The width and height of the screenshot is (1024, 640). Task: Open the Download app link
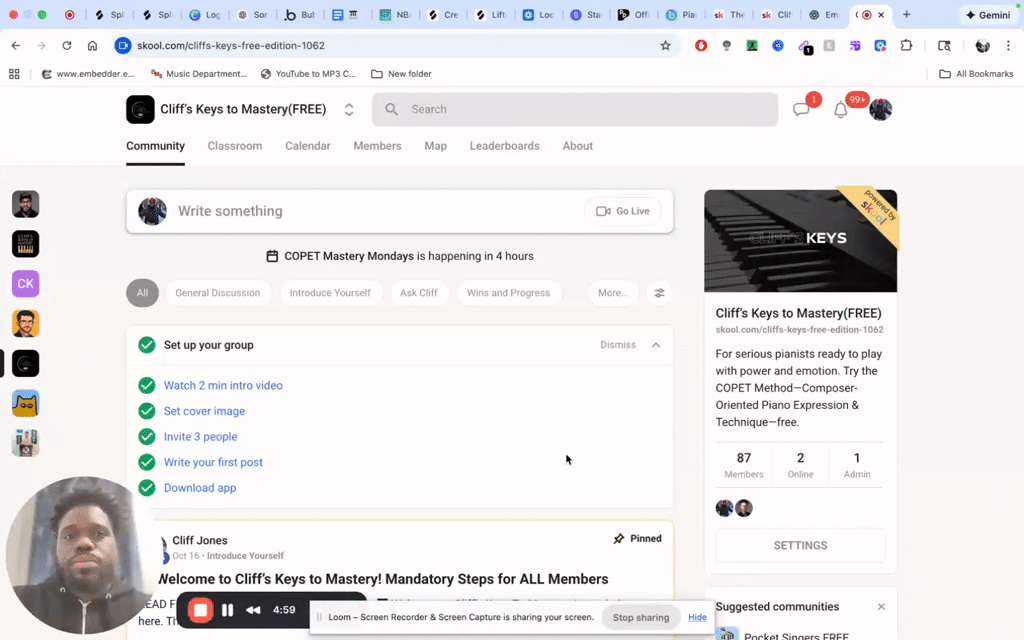pyautogui.click(x=200, y=488)
